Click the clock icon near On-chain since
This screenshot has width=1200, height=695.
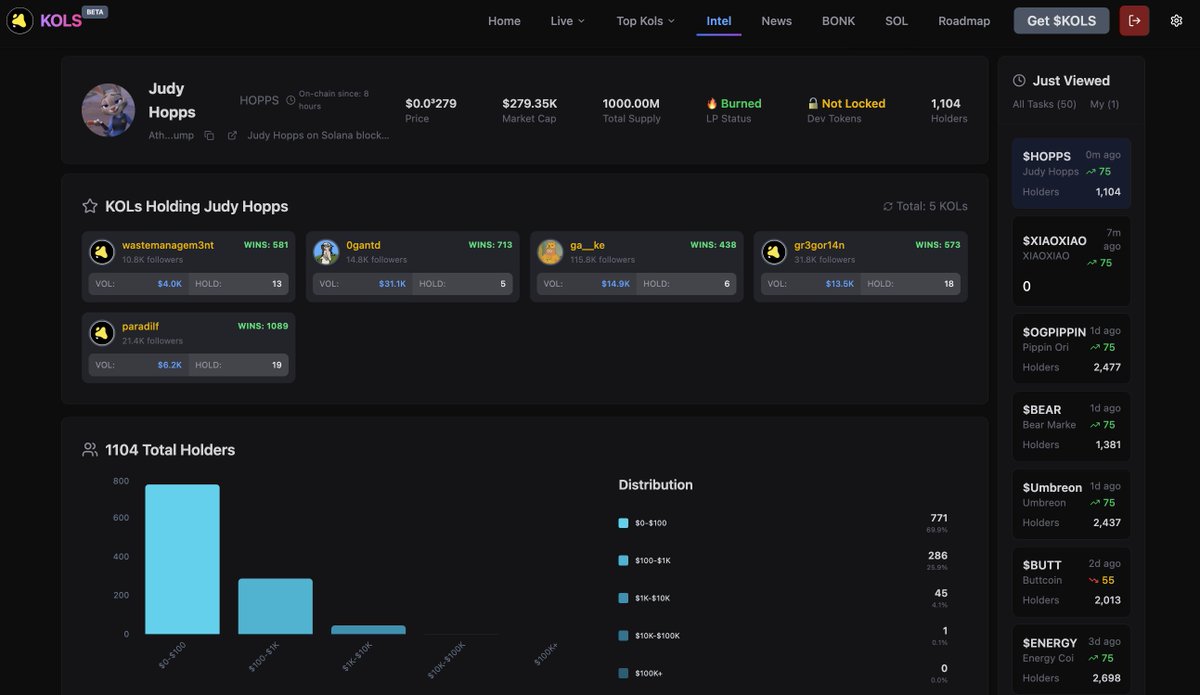coord(291,100)
